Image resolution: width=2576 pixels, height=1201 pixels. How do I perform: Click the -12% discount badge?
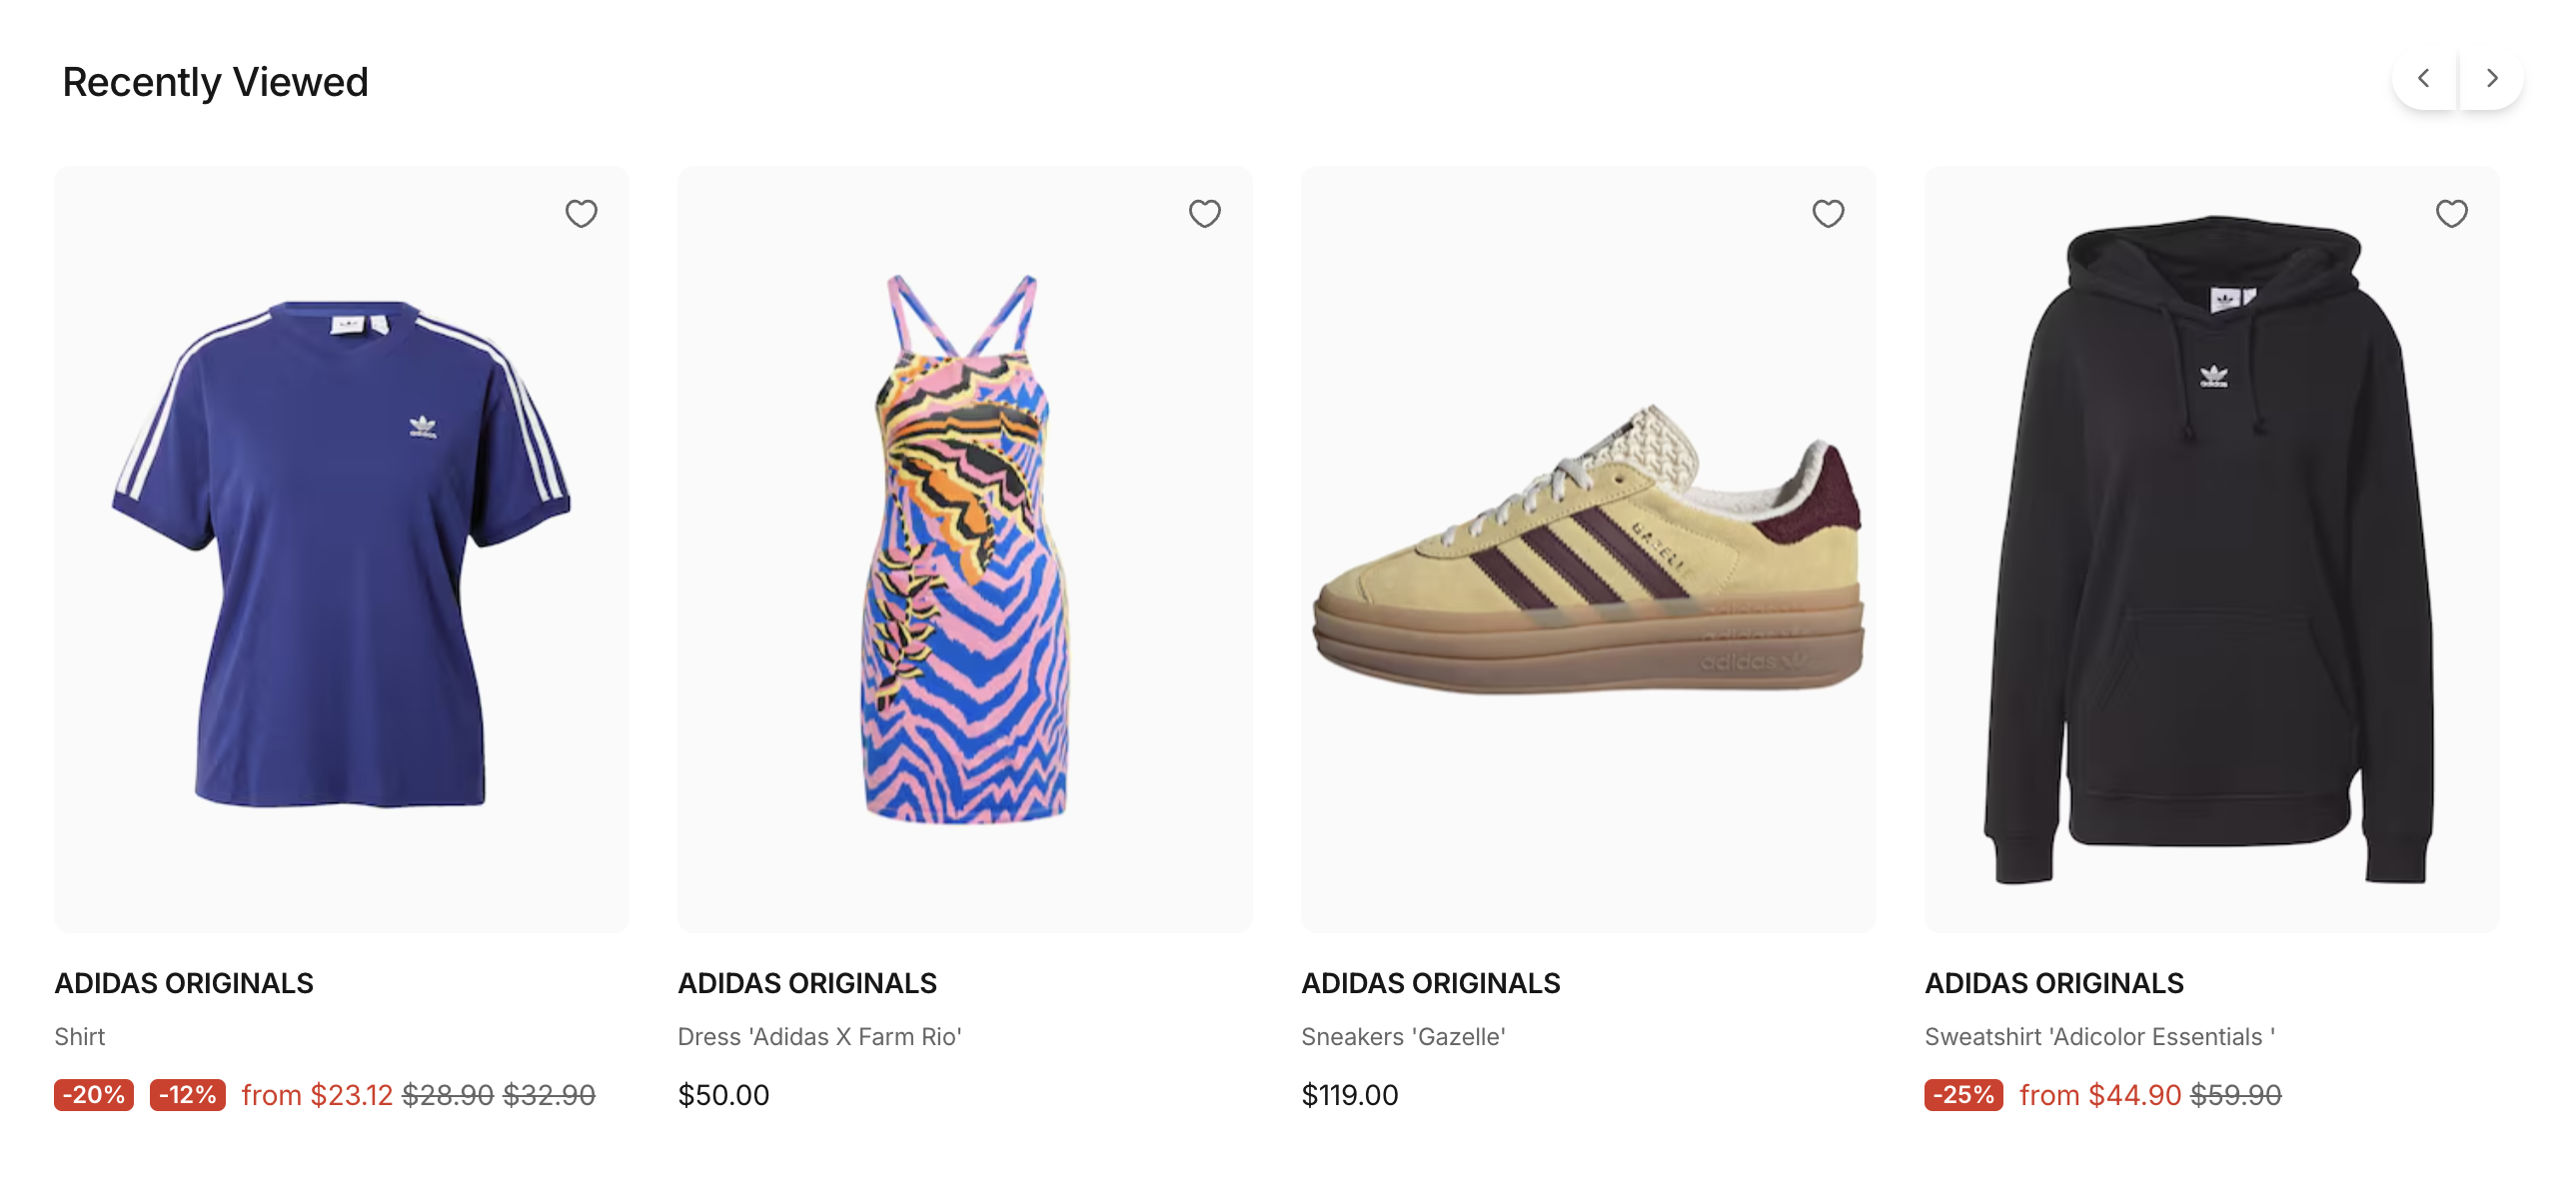(x=188, y=1095)
